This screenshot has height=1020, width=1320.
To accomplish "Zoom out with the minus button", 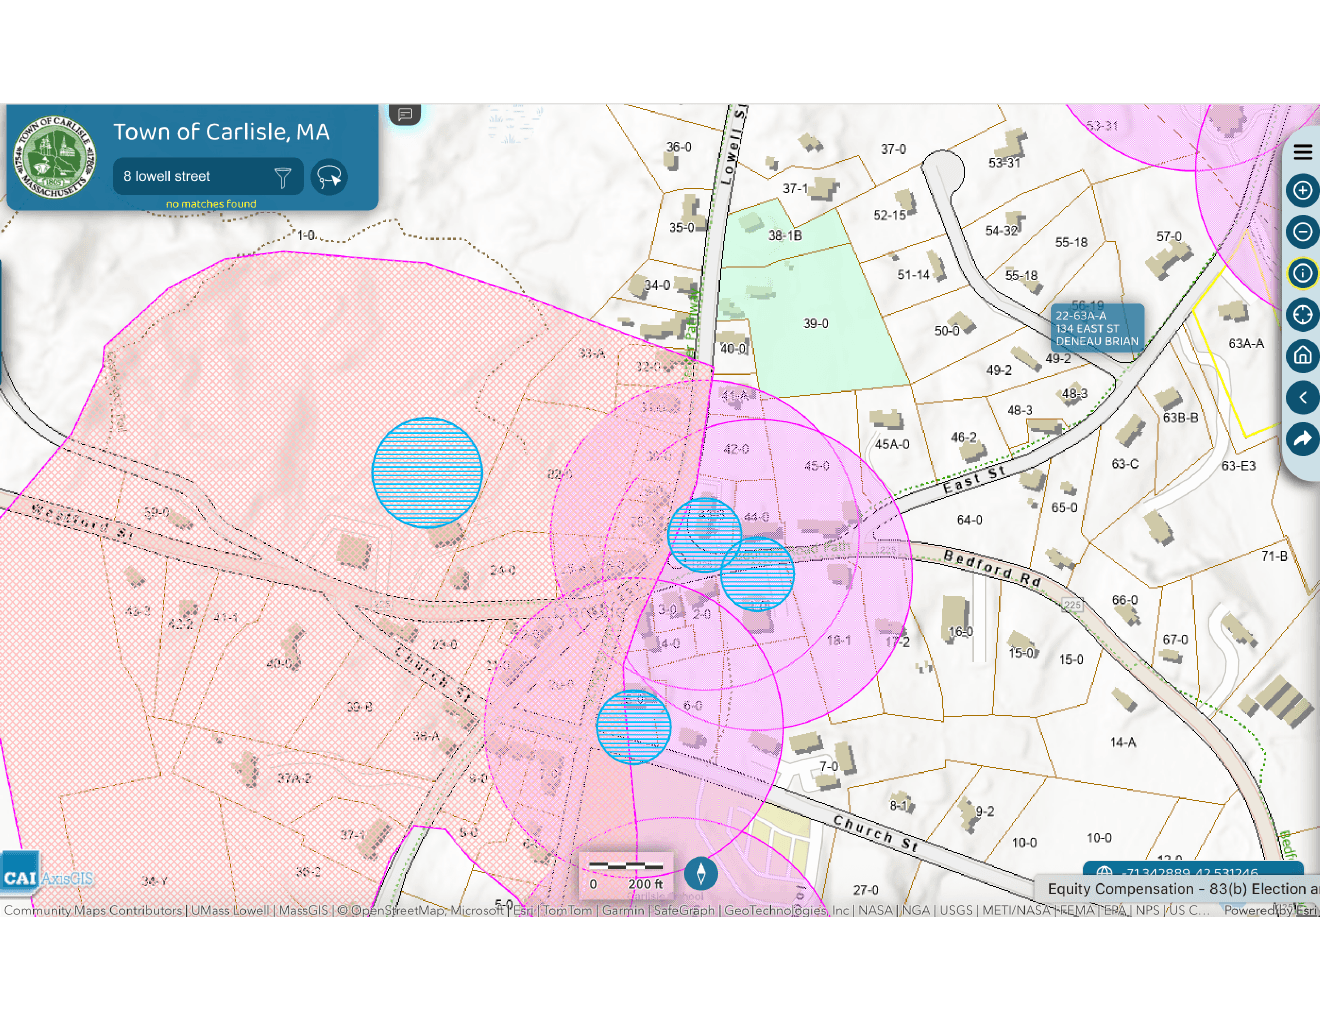I will [x=1302, y=232].
